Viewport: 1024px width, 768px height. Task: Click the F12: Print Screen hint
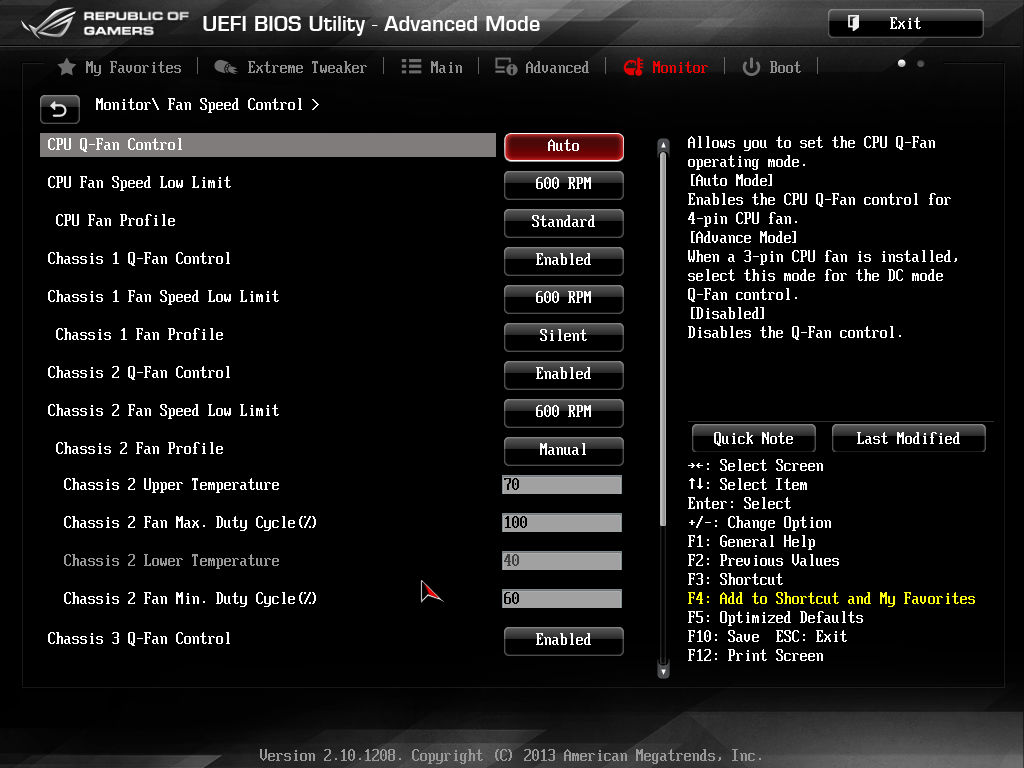point(756,655)
